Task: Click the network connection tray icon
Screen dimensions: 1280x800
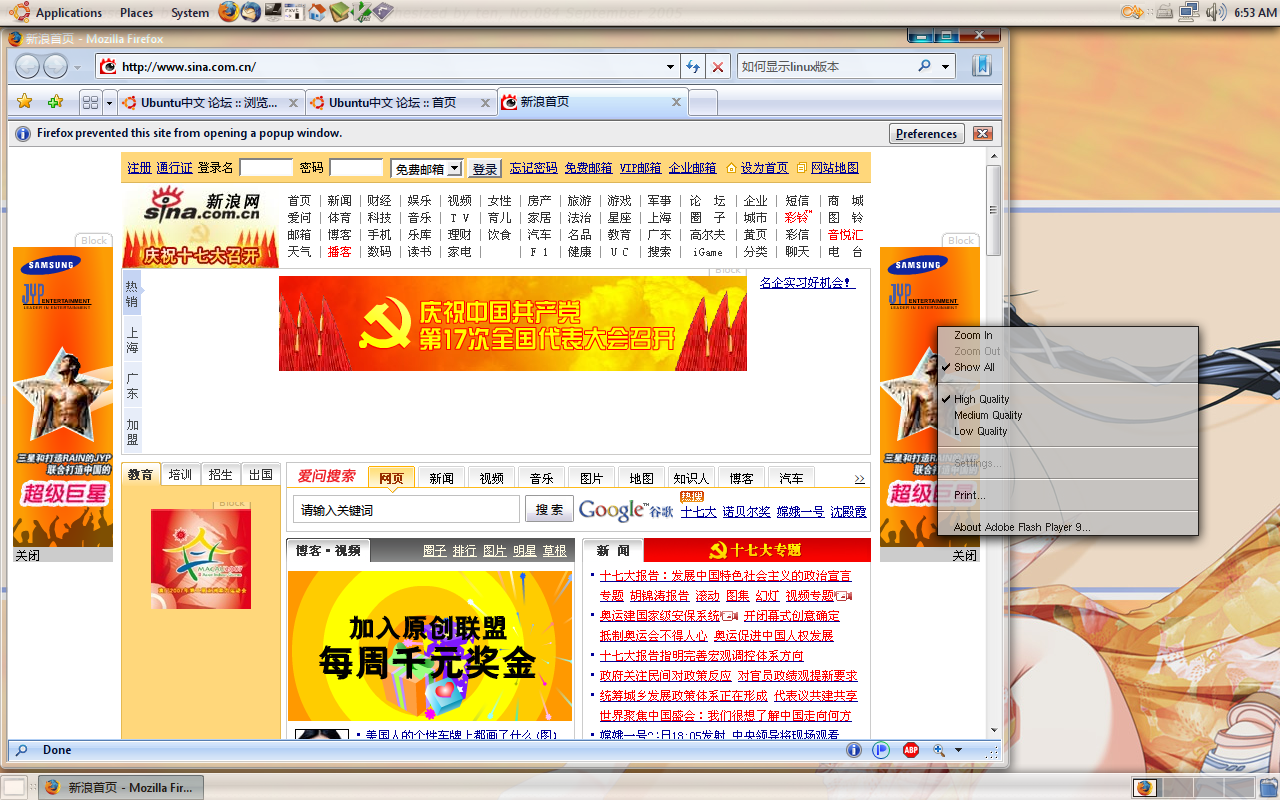Action: point(1189,12)
